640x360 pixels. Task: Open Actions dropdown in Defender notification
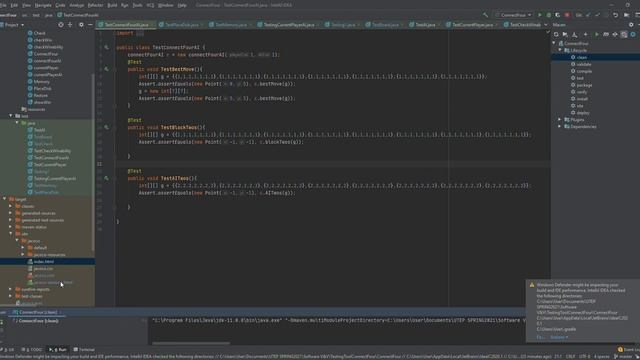(x=559, y=337)
